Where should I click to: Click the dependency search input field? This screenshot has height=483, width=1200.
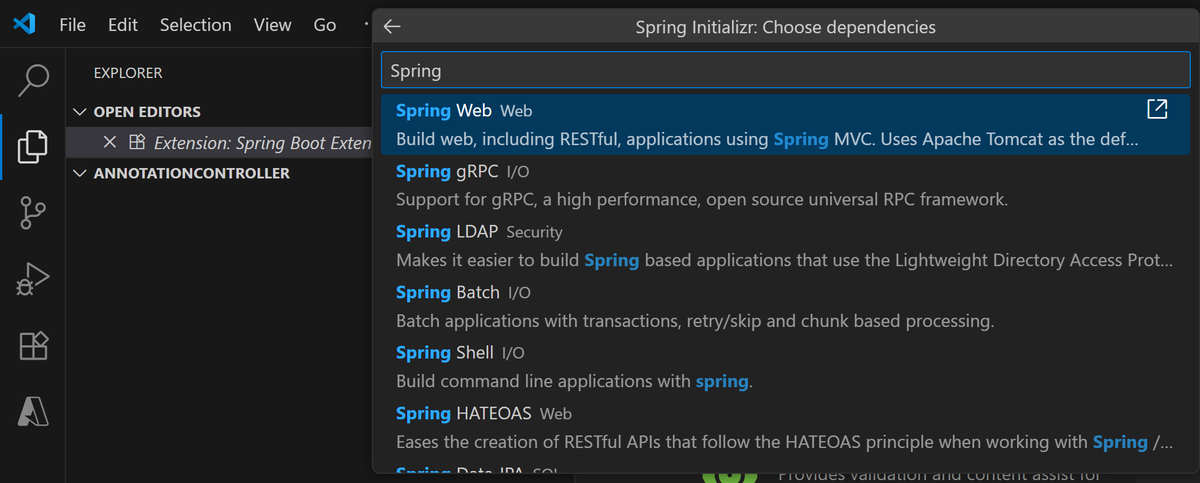tap(785, 71)
